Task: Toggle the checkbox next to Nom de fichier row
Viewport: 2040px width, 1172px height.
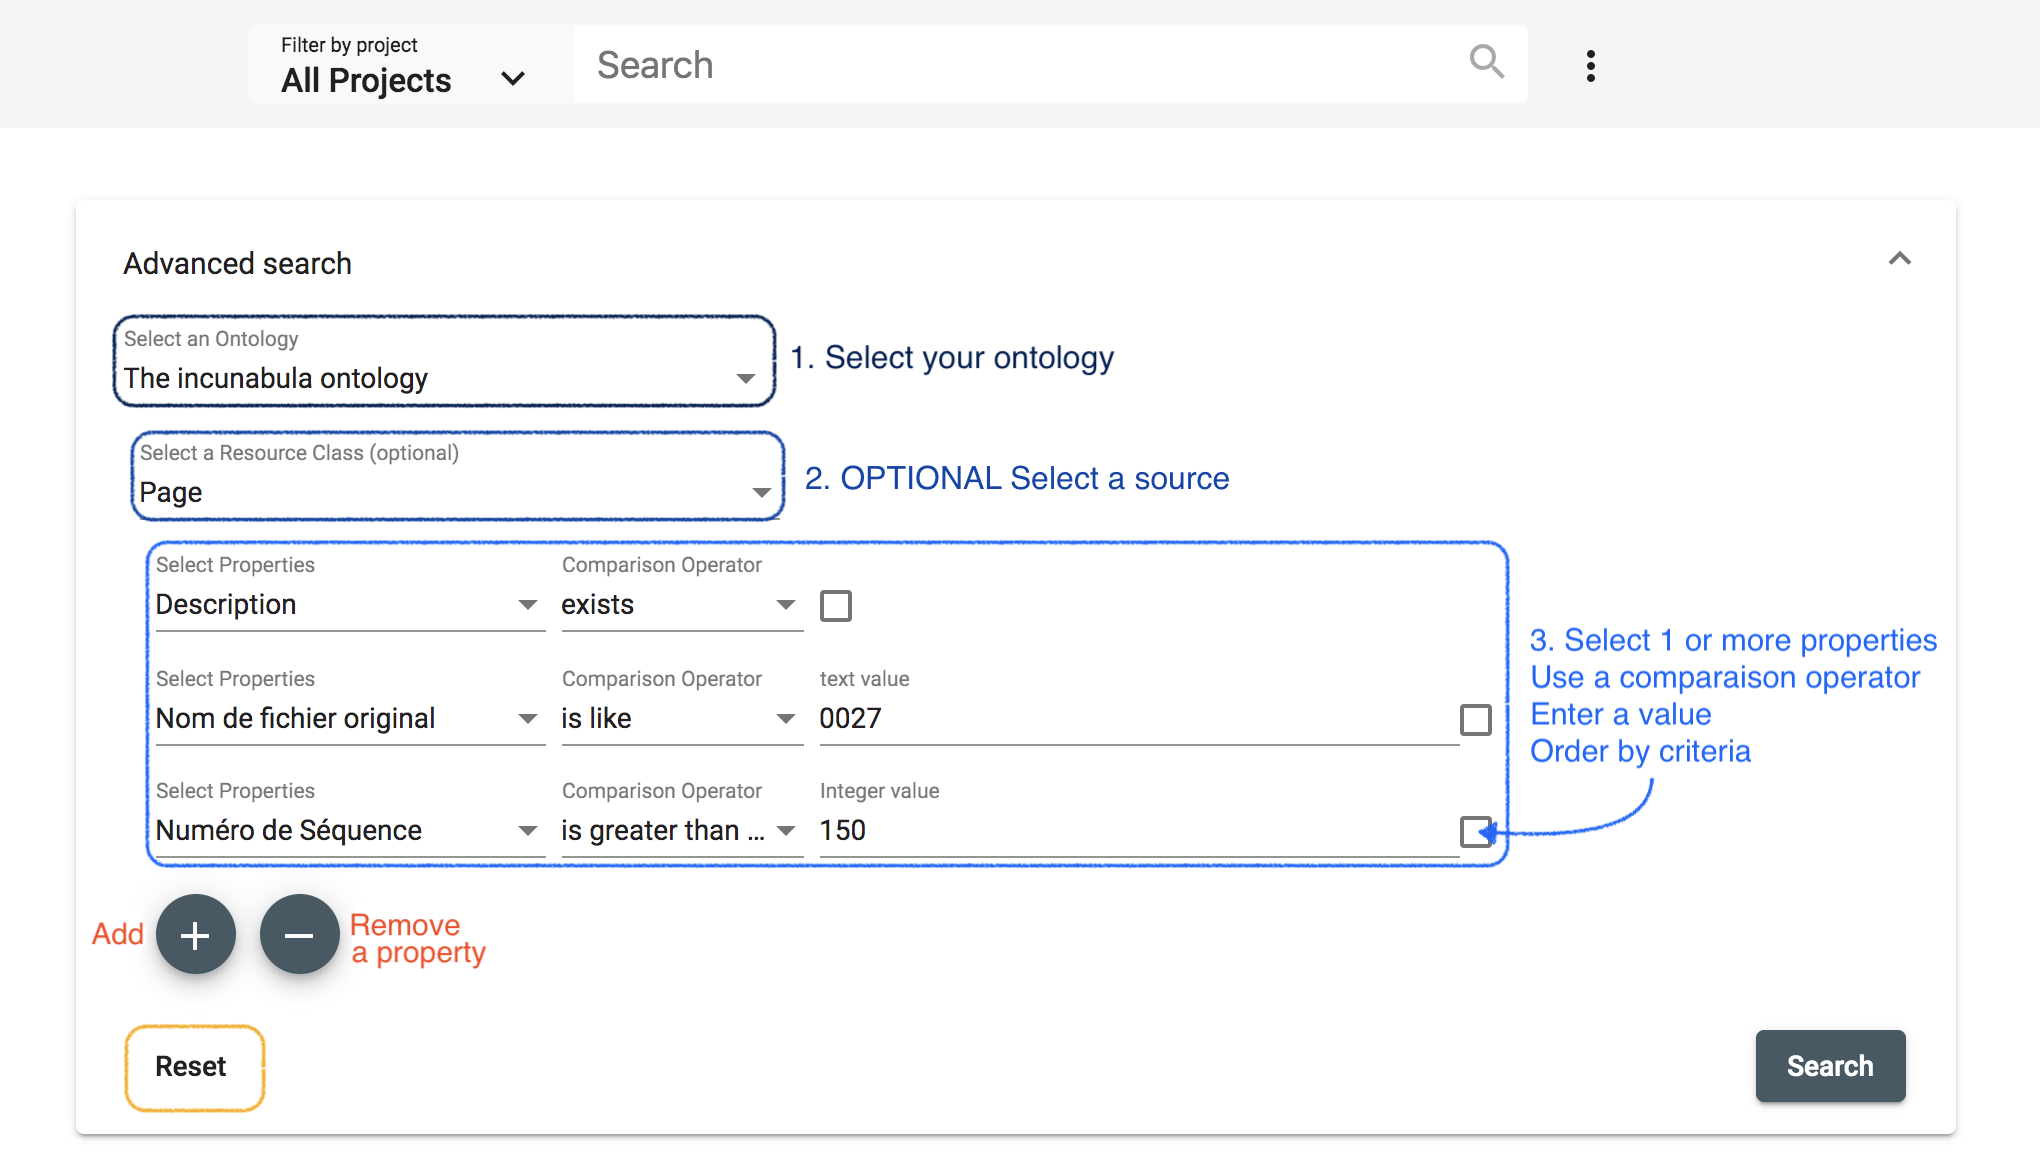Action: pyautogui.click(x=1475, y=718)
